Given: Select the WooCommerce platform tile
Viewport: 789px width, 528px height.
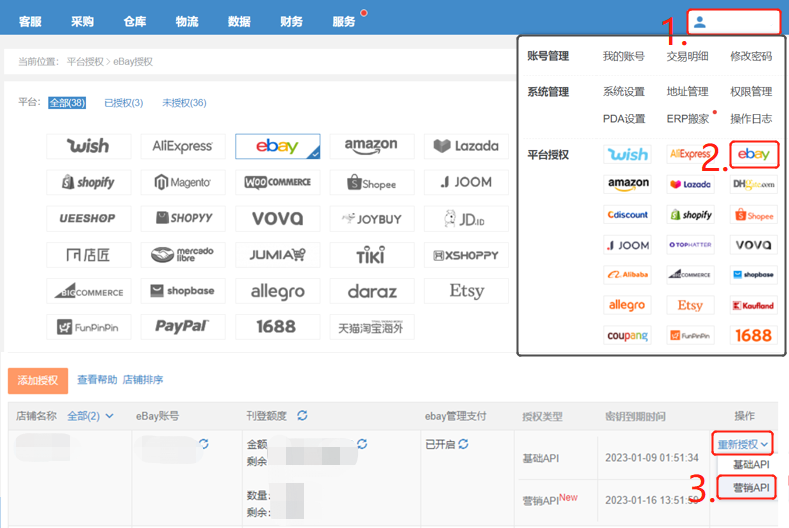Looking at the screenshot, I should pyautogui.click(x=277, y=182).
